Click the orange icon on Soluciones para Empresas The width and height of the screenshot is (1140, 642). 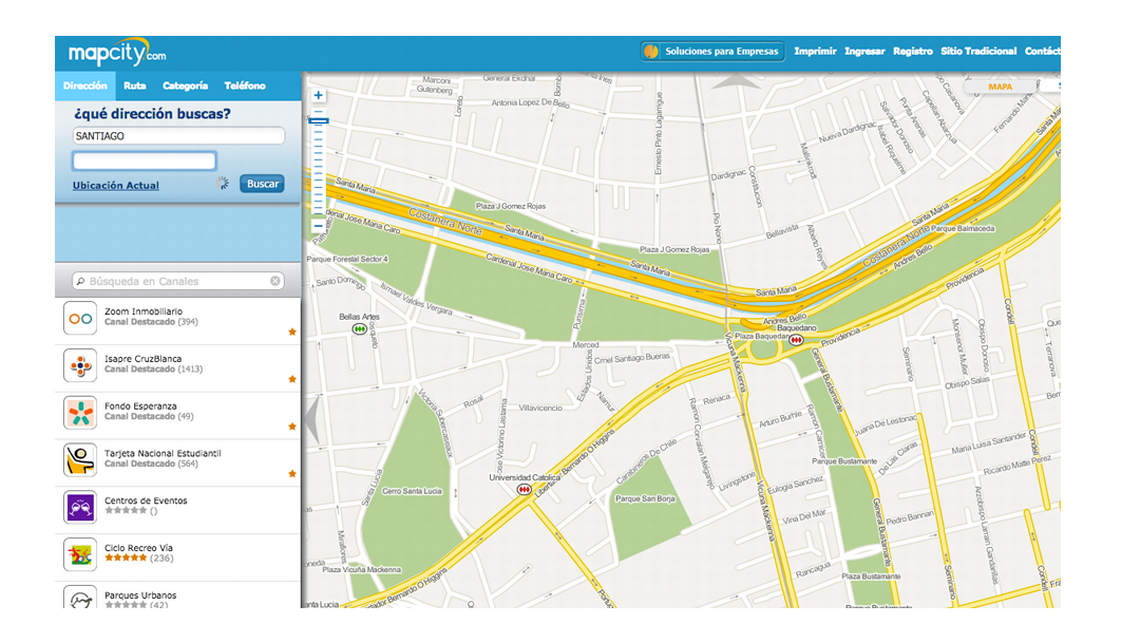pos(651,51)
